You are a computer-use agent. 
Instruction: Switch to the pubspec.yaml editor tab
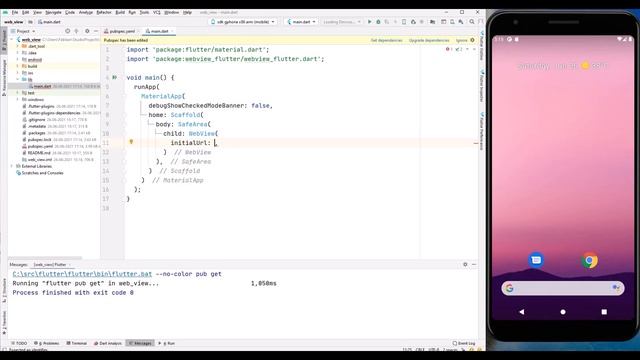(x=121, y=31)
